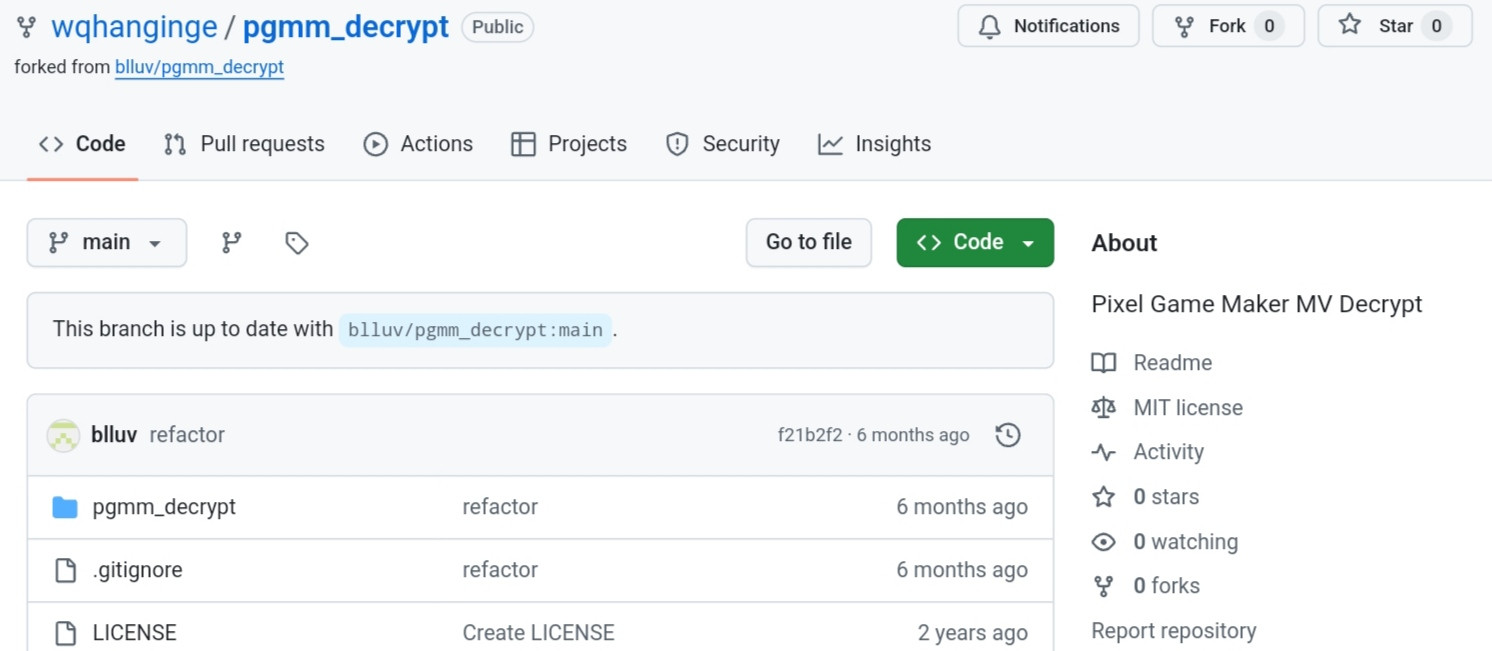Fork this repository with the Fork button
The height and width of the screenshot is (651, 1492).
coord(1228,26)
